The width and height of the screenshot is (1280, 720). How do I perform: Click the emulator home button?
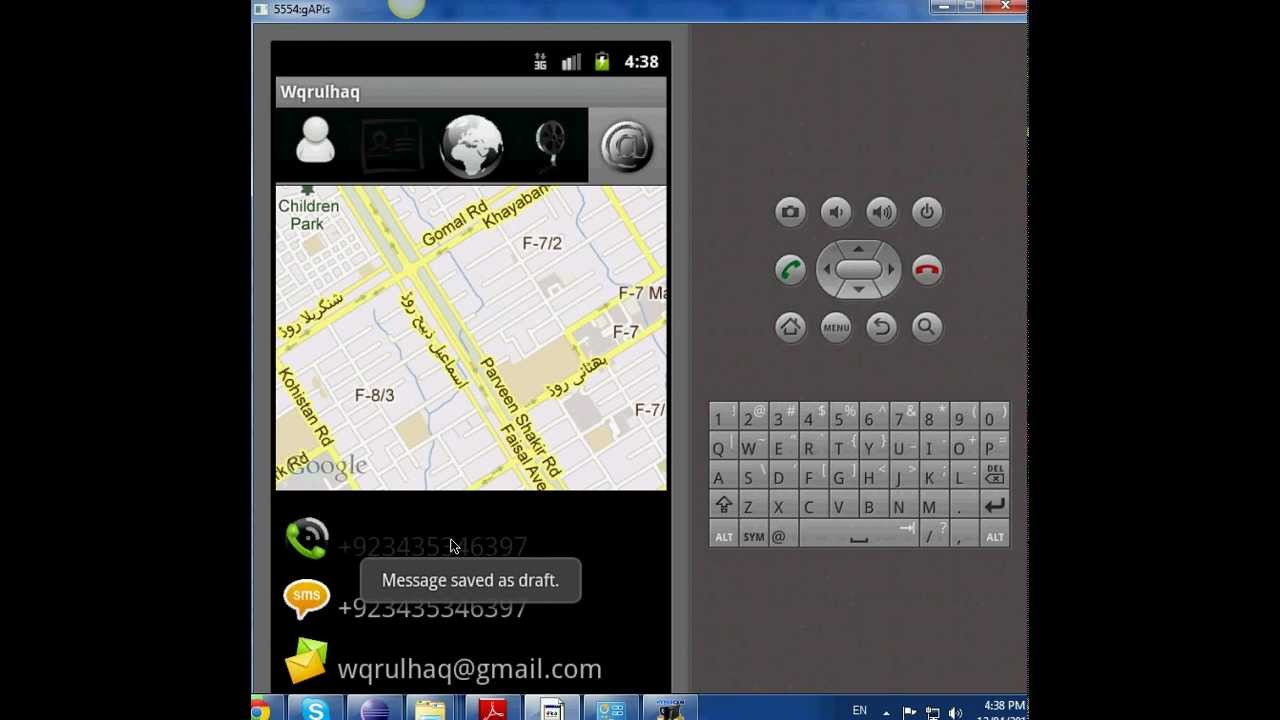click(790, 327)
